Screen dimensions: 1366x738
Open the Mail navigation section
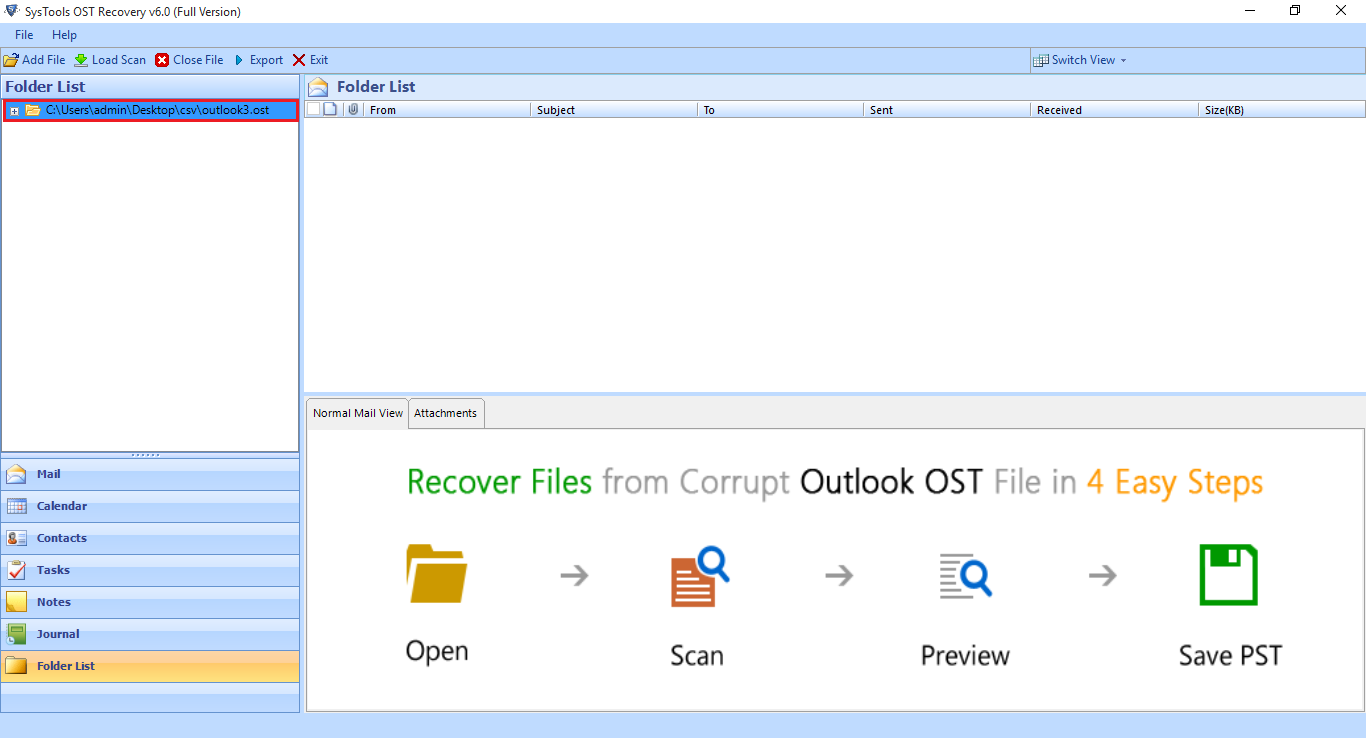click(x=150, y=474)
